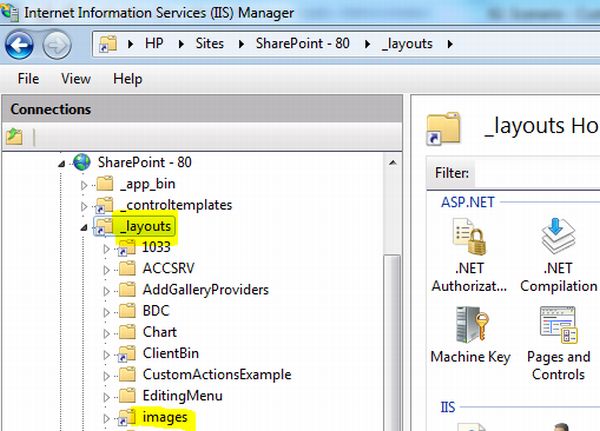The width and height of the screenshot is (600, 431).
Task: Click the SharePoint - 80 globe icon
Action: coord(82,162)
